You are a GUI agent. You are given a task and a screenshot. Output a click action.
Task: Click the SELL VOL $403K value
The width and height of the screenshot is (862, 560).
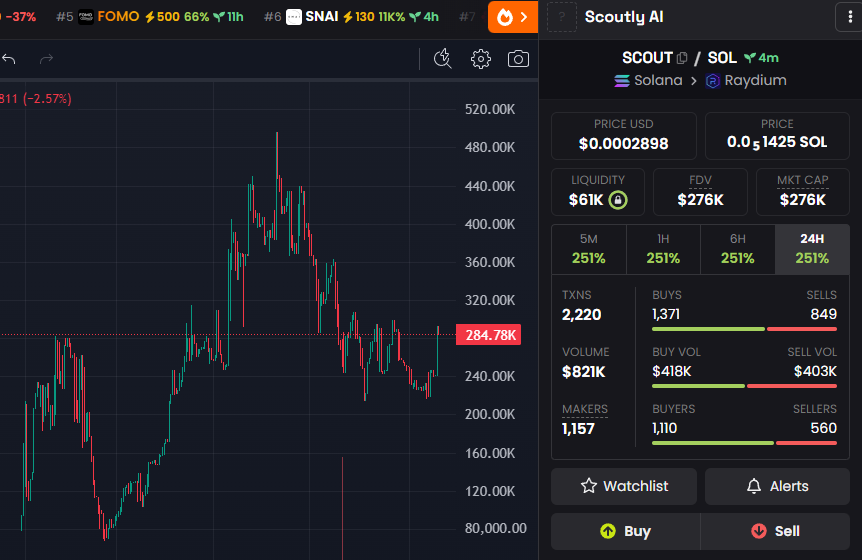tap(815, 372)
